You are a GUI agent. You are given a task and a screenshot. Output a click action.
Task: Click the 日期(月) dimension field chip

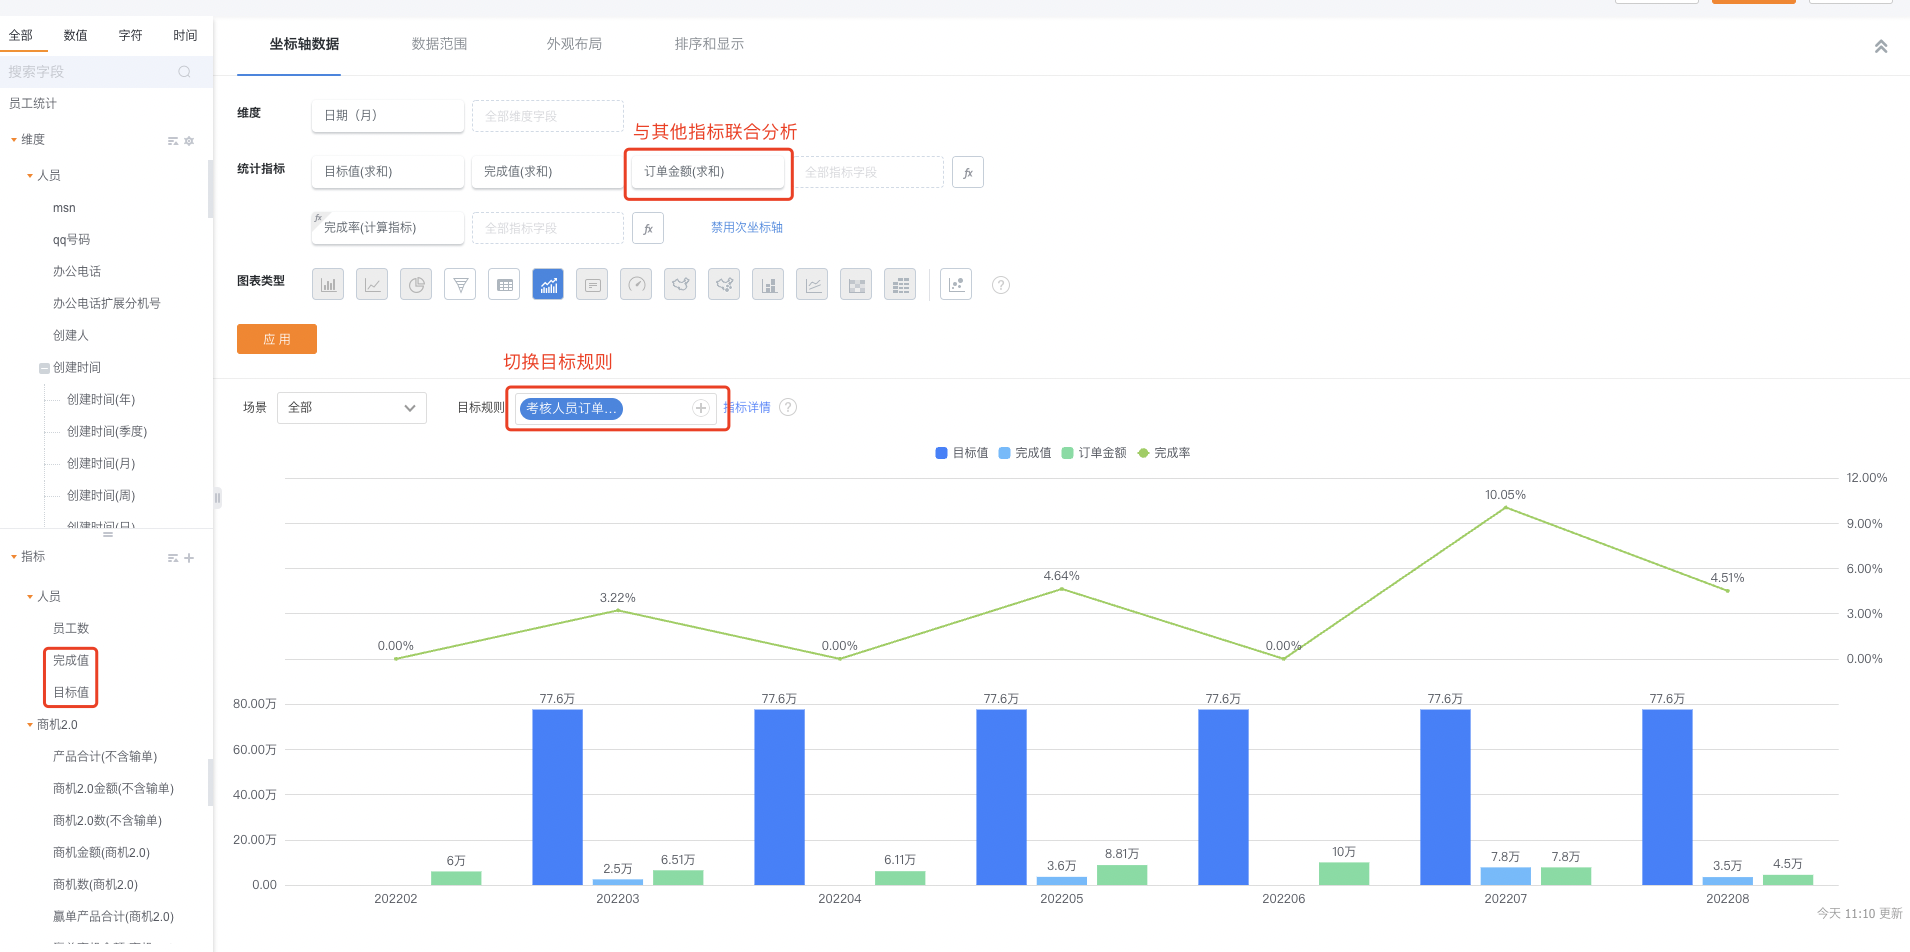pos(388,116)
